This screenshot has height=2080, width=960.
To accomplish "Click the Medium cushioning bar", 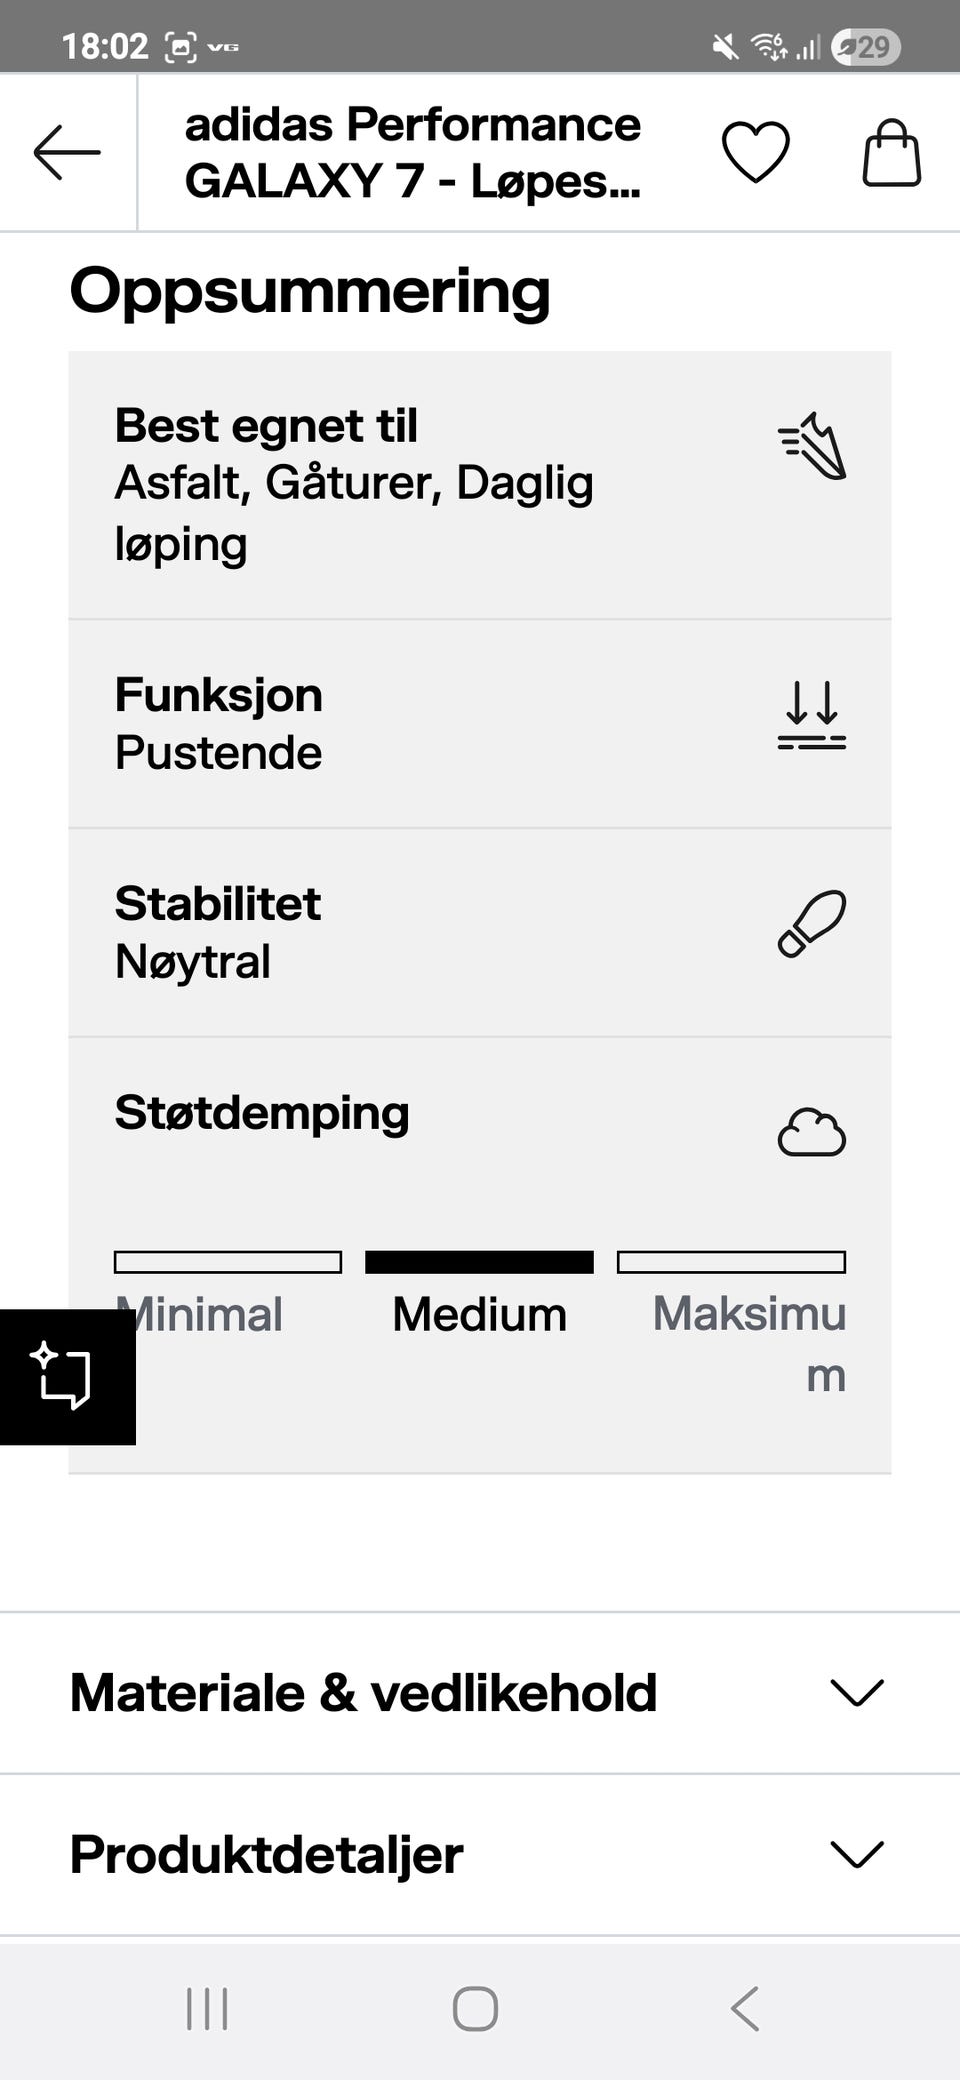I will pyautogui.click(x=479, y=1262).
